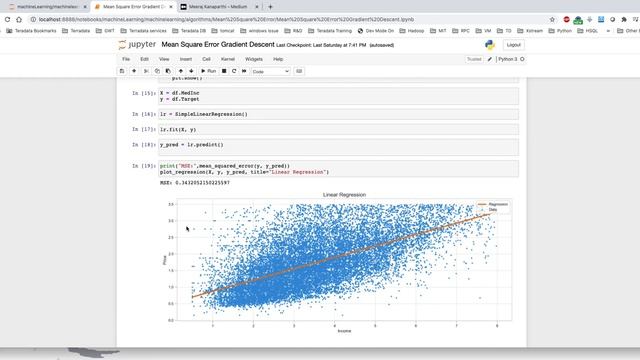Image resolution: width=640 pixels, height=360 pixels.
Task: Copy selected cells icon
Action: 157,71
